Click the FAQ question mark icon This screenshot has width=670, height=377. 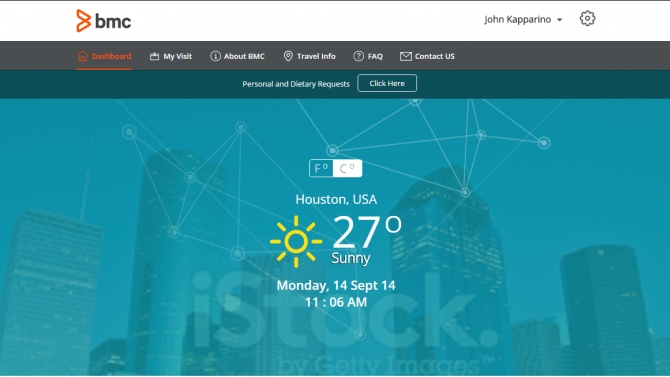pos(358,56)
